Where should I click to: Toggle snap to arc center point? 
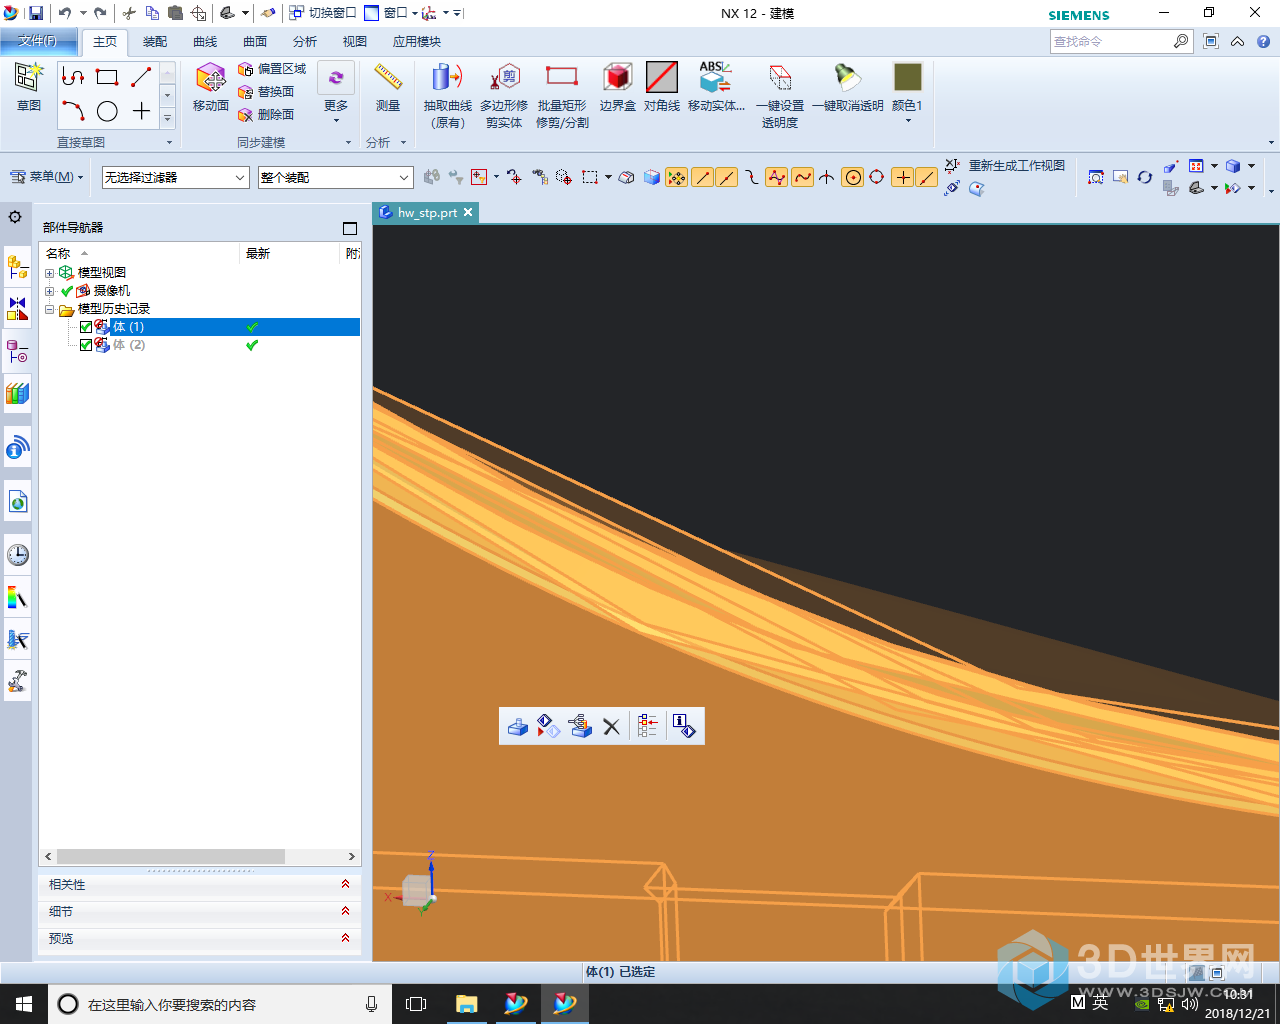tap(853, 177)
